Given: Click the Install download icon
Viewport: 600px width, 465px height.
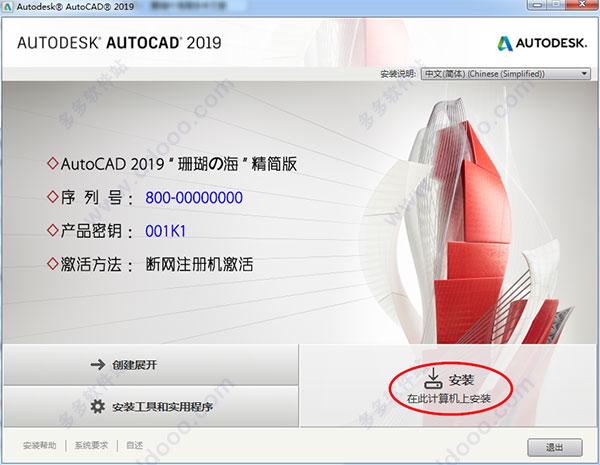Looking at the screenshot, I should [433, 378].
